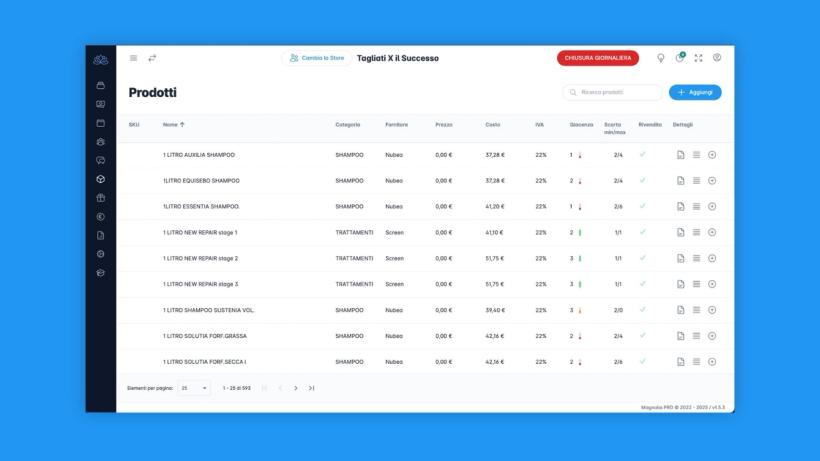Click the lightbulb tips icon
The image size is (820, 461).
click(660, 58)
